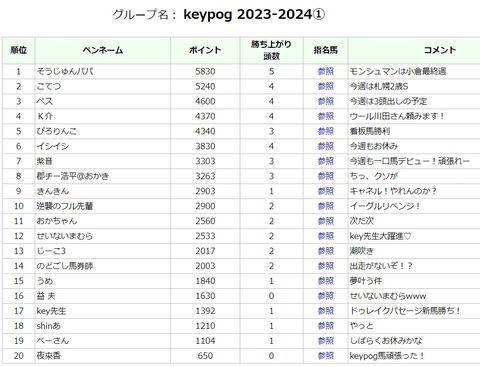Open 参照 link for key先生 row
Viewport: 480px width, 367px height.
326,311
